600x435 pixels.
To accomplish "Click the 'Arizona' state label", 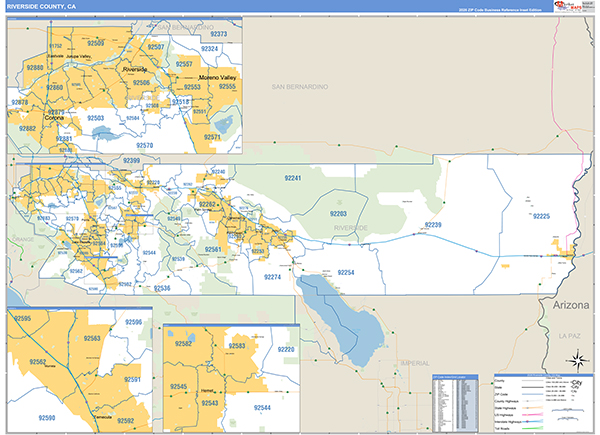I will (571, 305).
